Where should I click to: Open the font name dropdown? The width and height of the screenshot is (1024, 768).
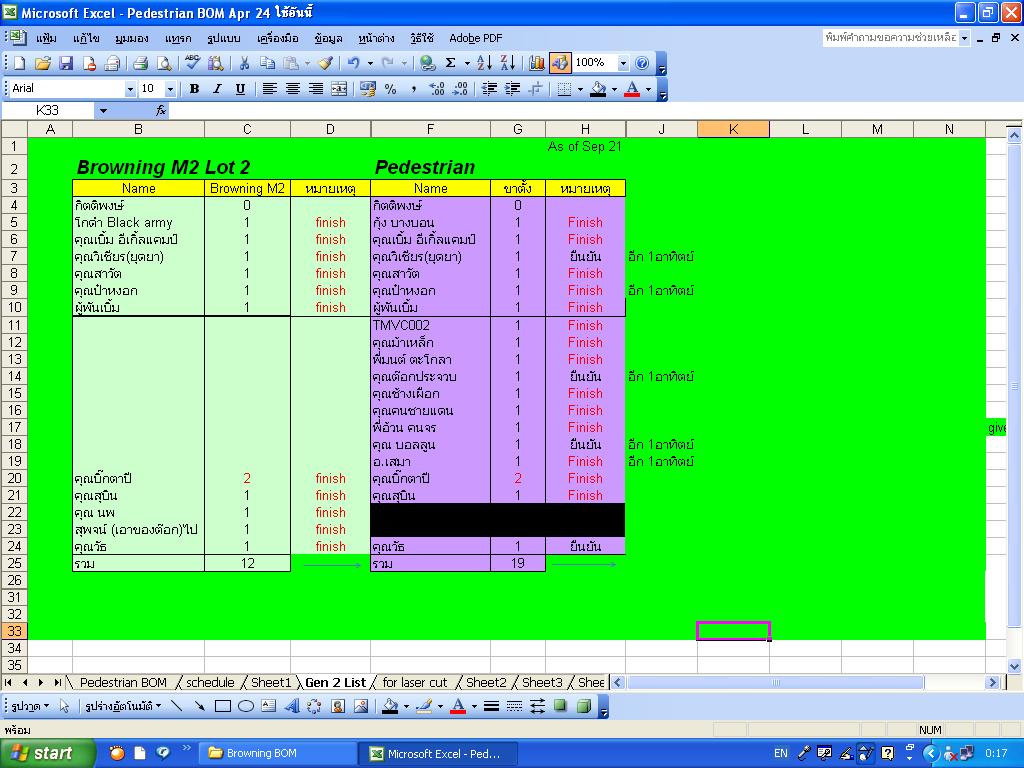point(130,89)
